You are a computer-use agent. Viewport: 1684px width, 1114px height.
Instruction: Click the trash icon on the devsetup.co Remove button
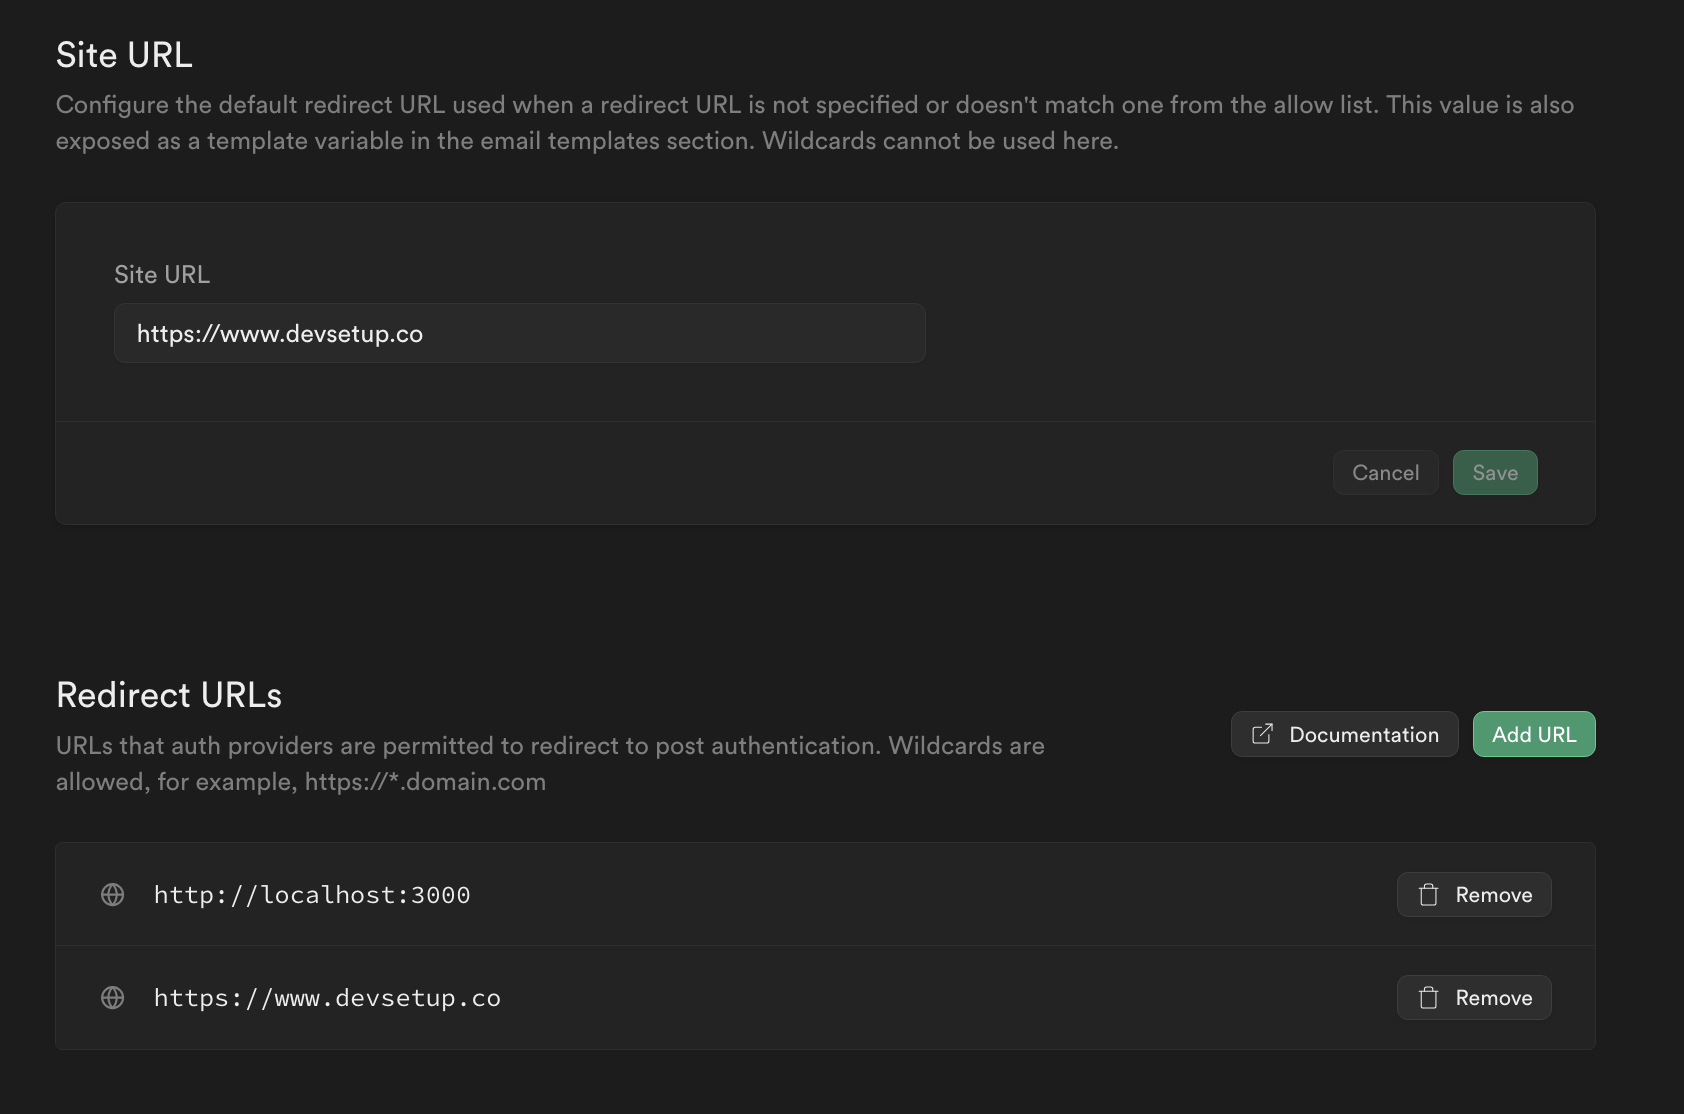[1428, 997]
